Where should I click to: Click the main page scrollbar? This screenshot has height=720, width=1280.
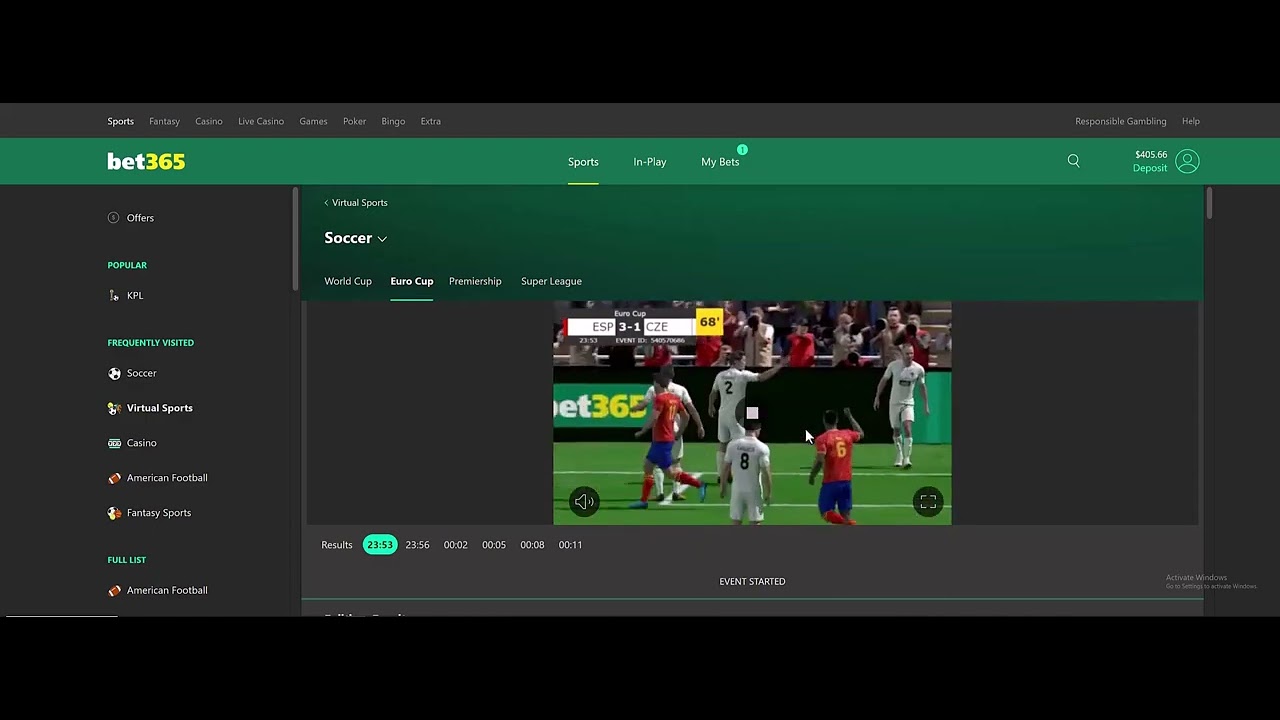click(1209, 203)
